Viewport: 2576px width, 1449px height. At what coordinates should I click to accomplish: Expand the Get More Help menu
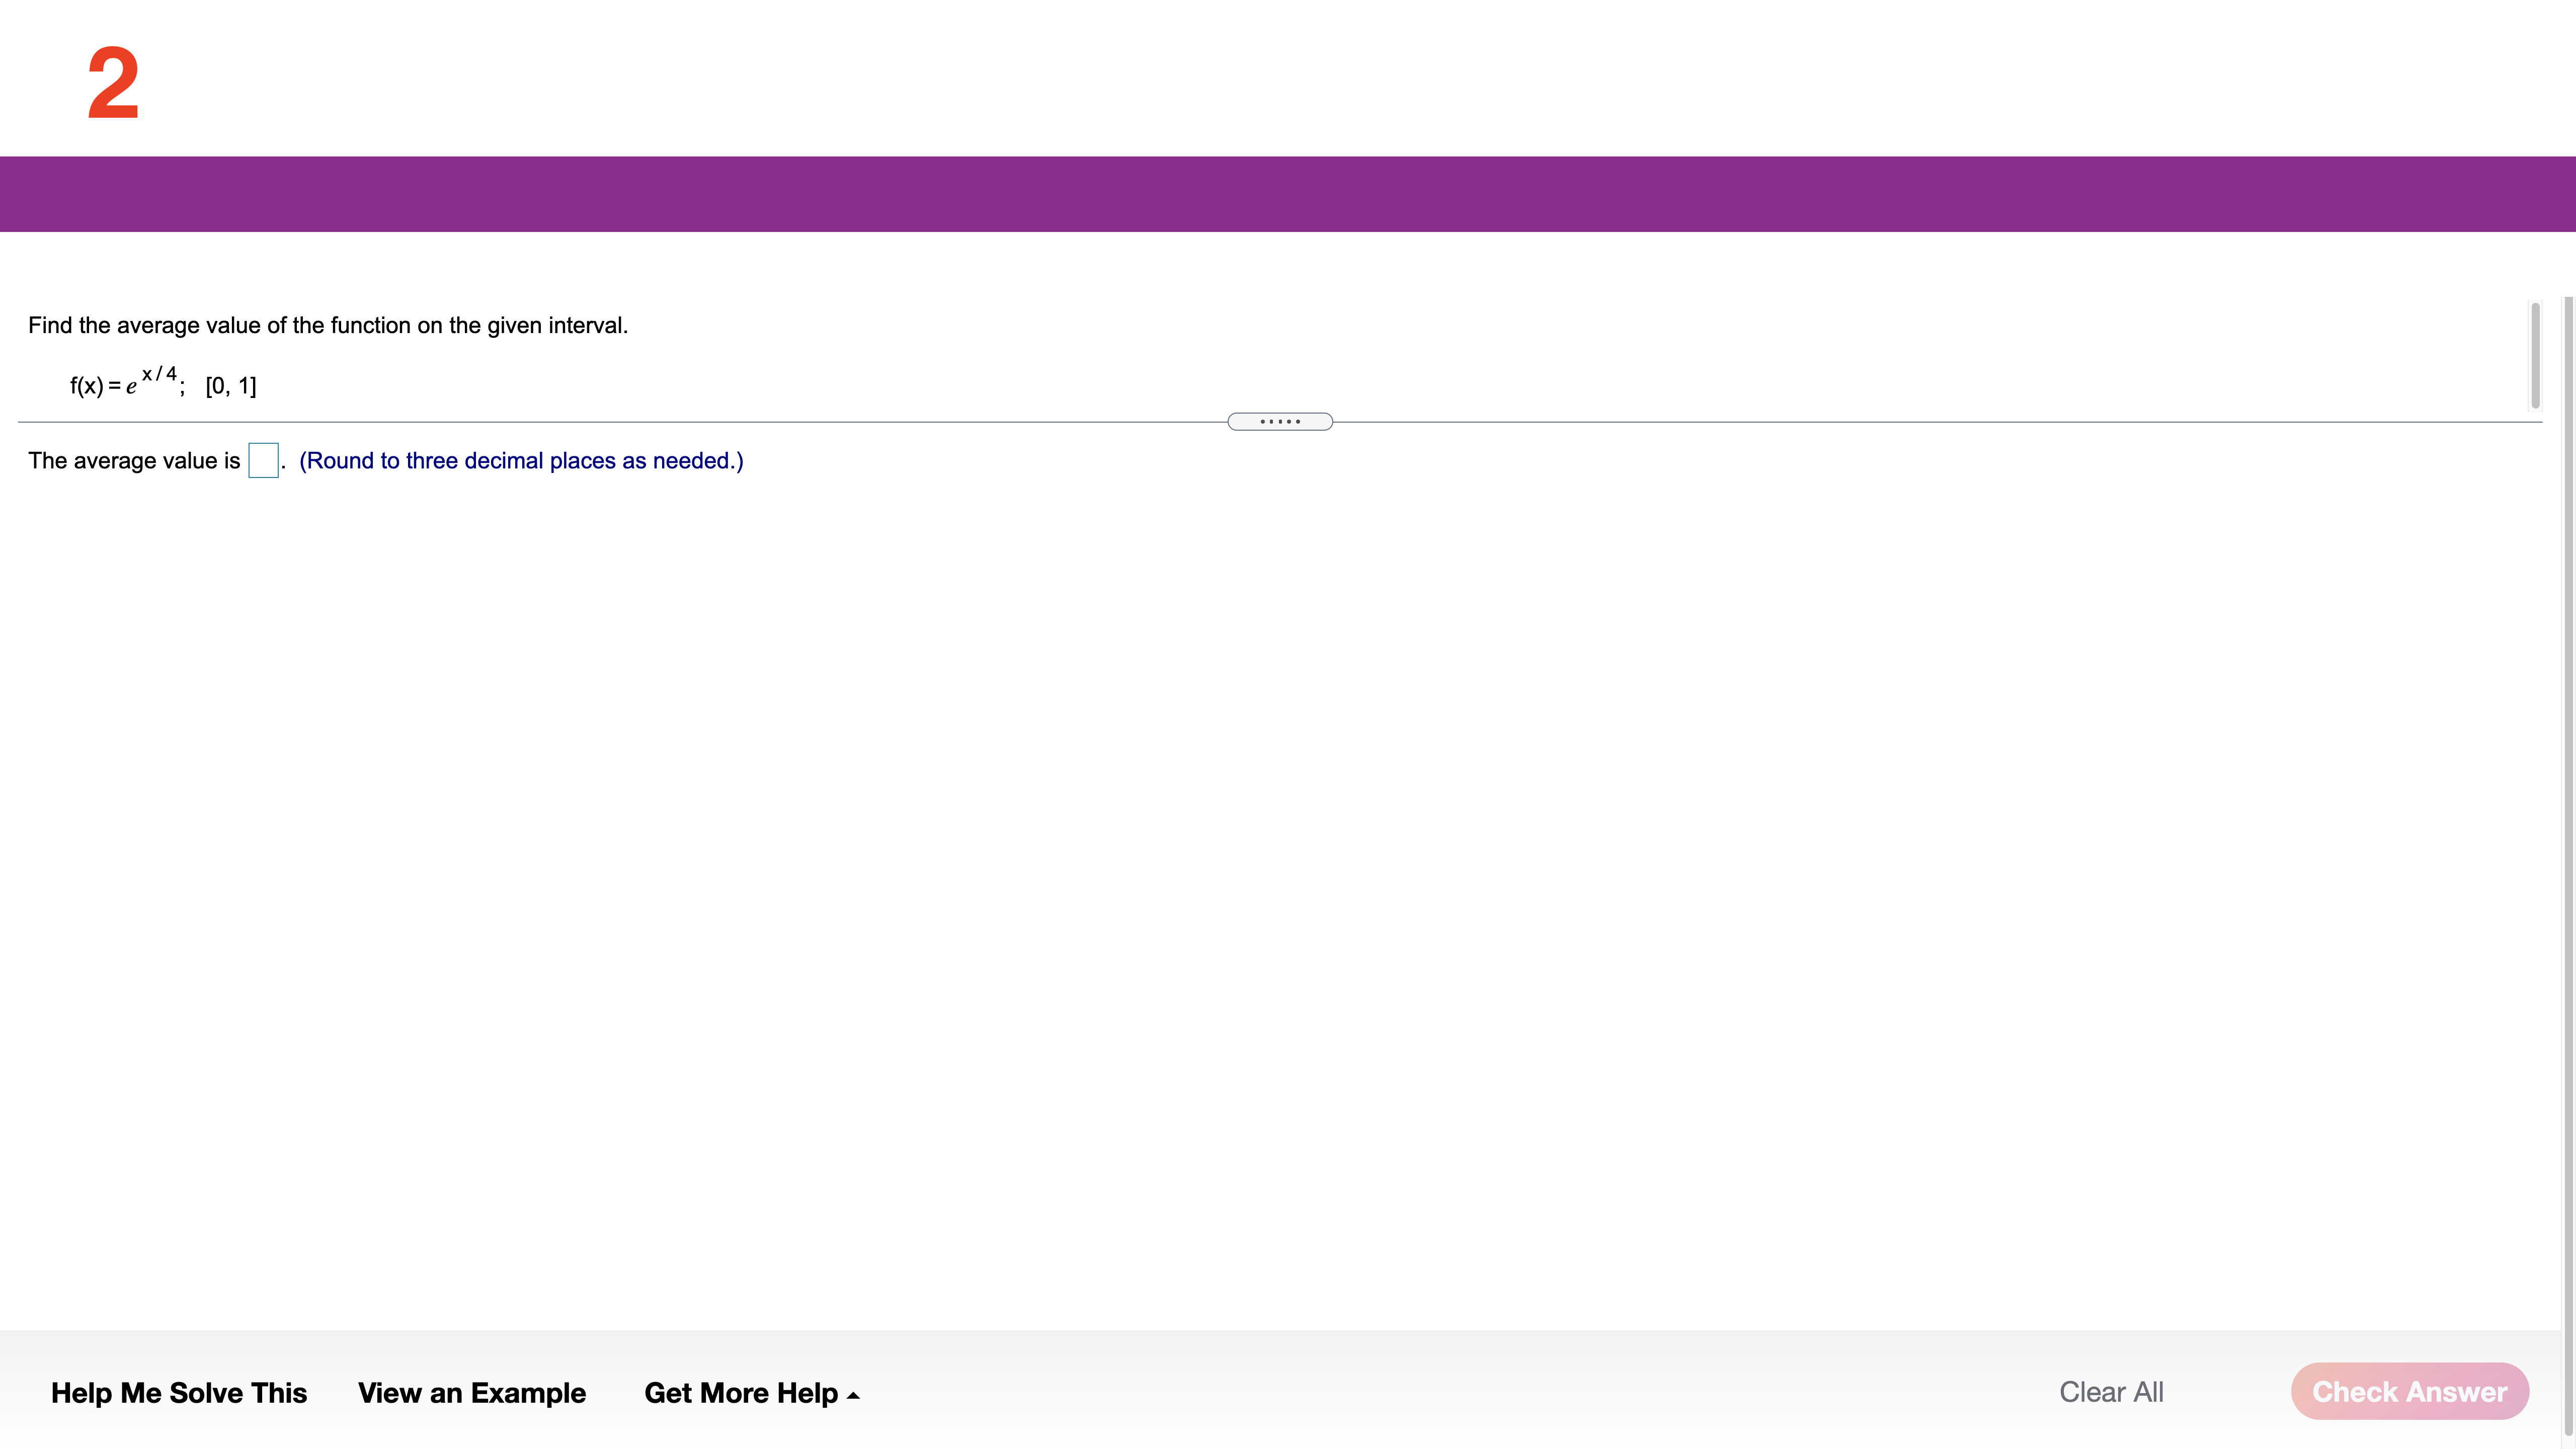pyautogui.click(x=741, y=1392)
